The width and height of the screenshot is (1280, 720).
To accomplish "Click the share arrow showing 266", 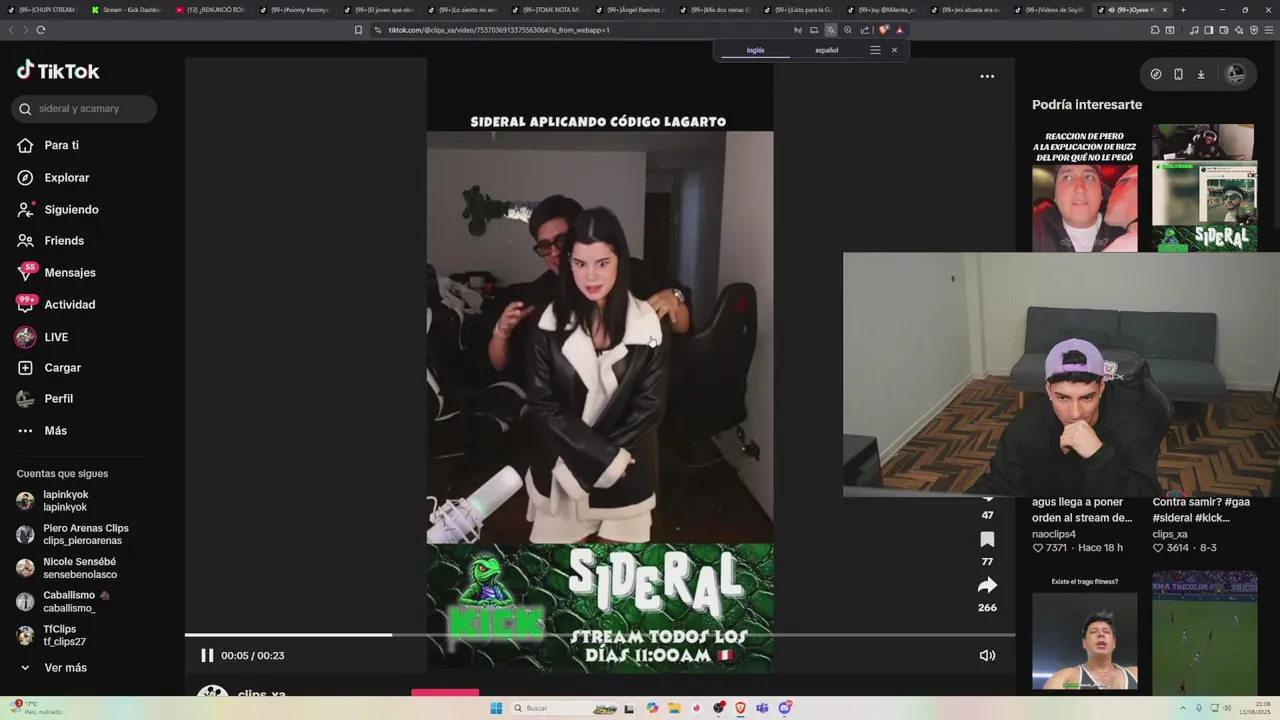I will point(987,585).
